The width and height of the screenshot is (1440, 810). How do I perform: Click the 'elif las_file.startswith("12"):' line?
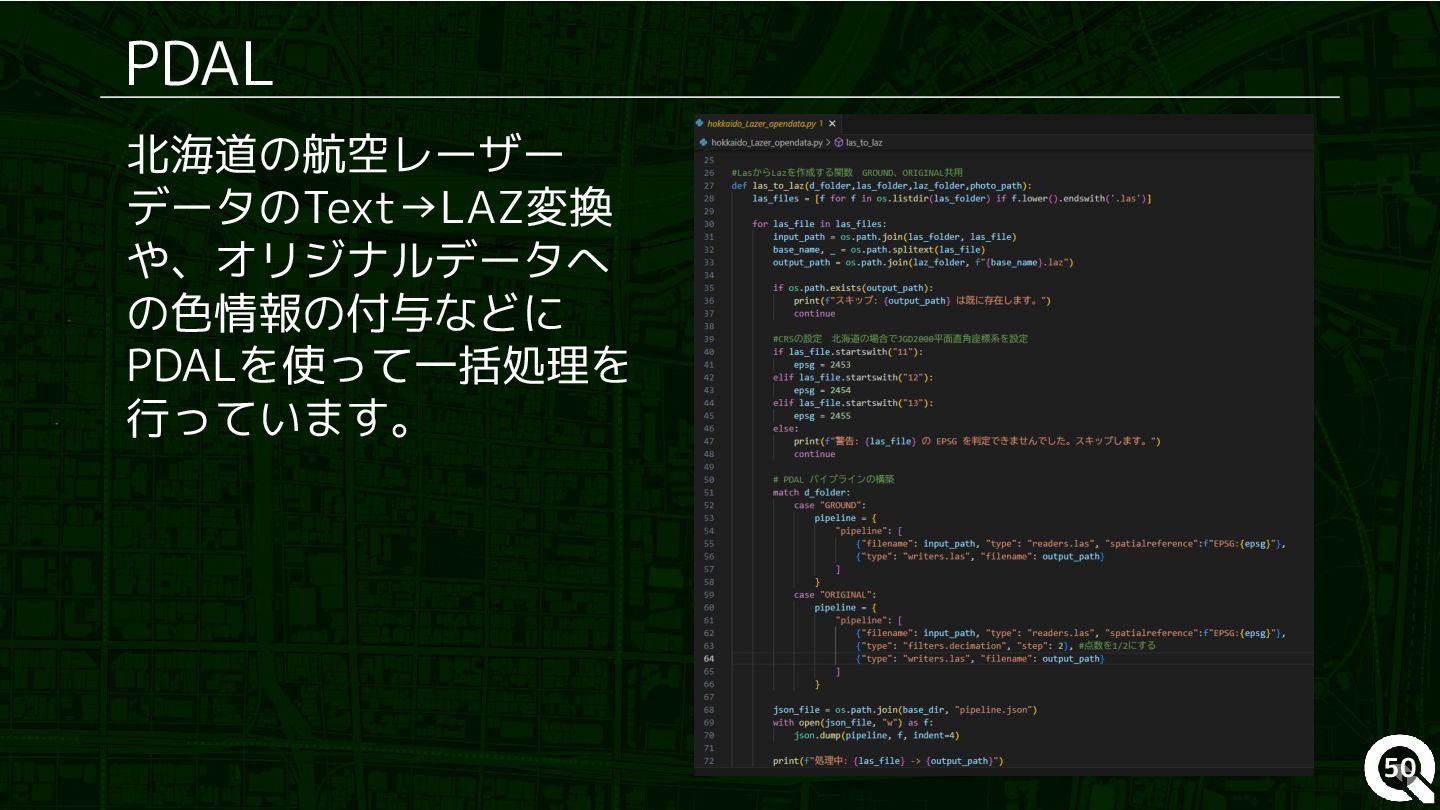[852, 378]
